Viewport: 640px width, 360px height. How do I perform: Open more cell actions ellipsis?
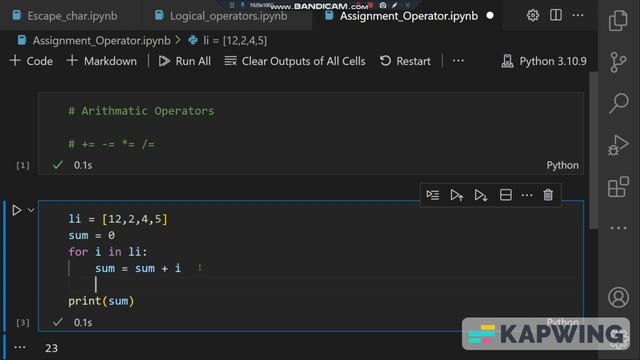point(527,195)
